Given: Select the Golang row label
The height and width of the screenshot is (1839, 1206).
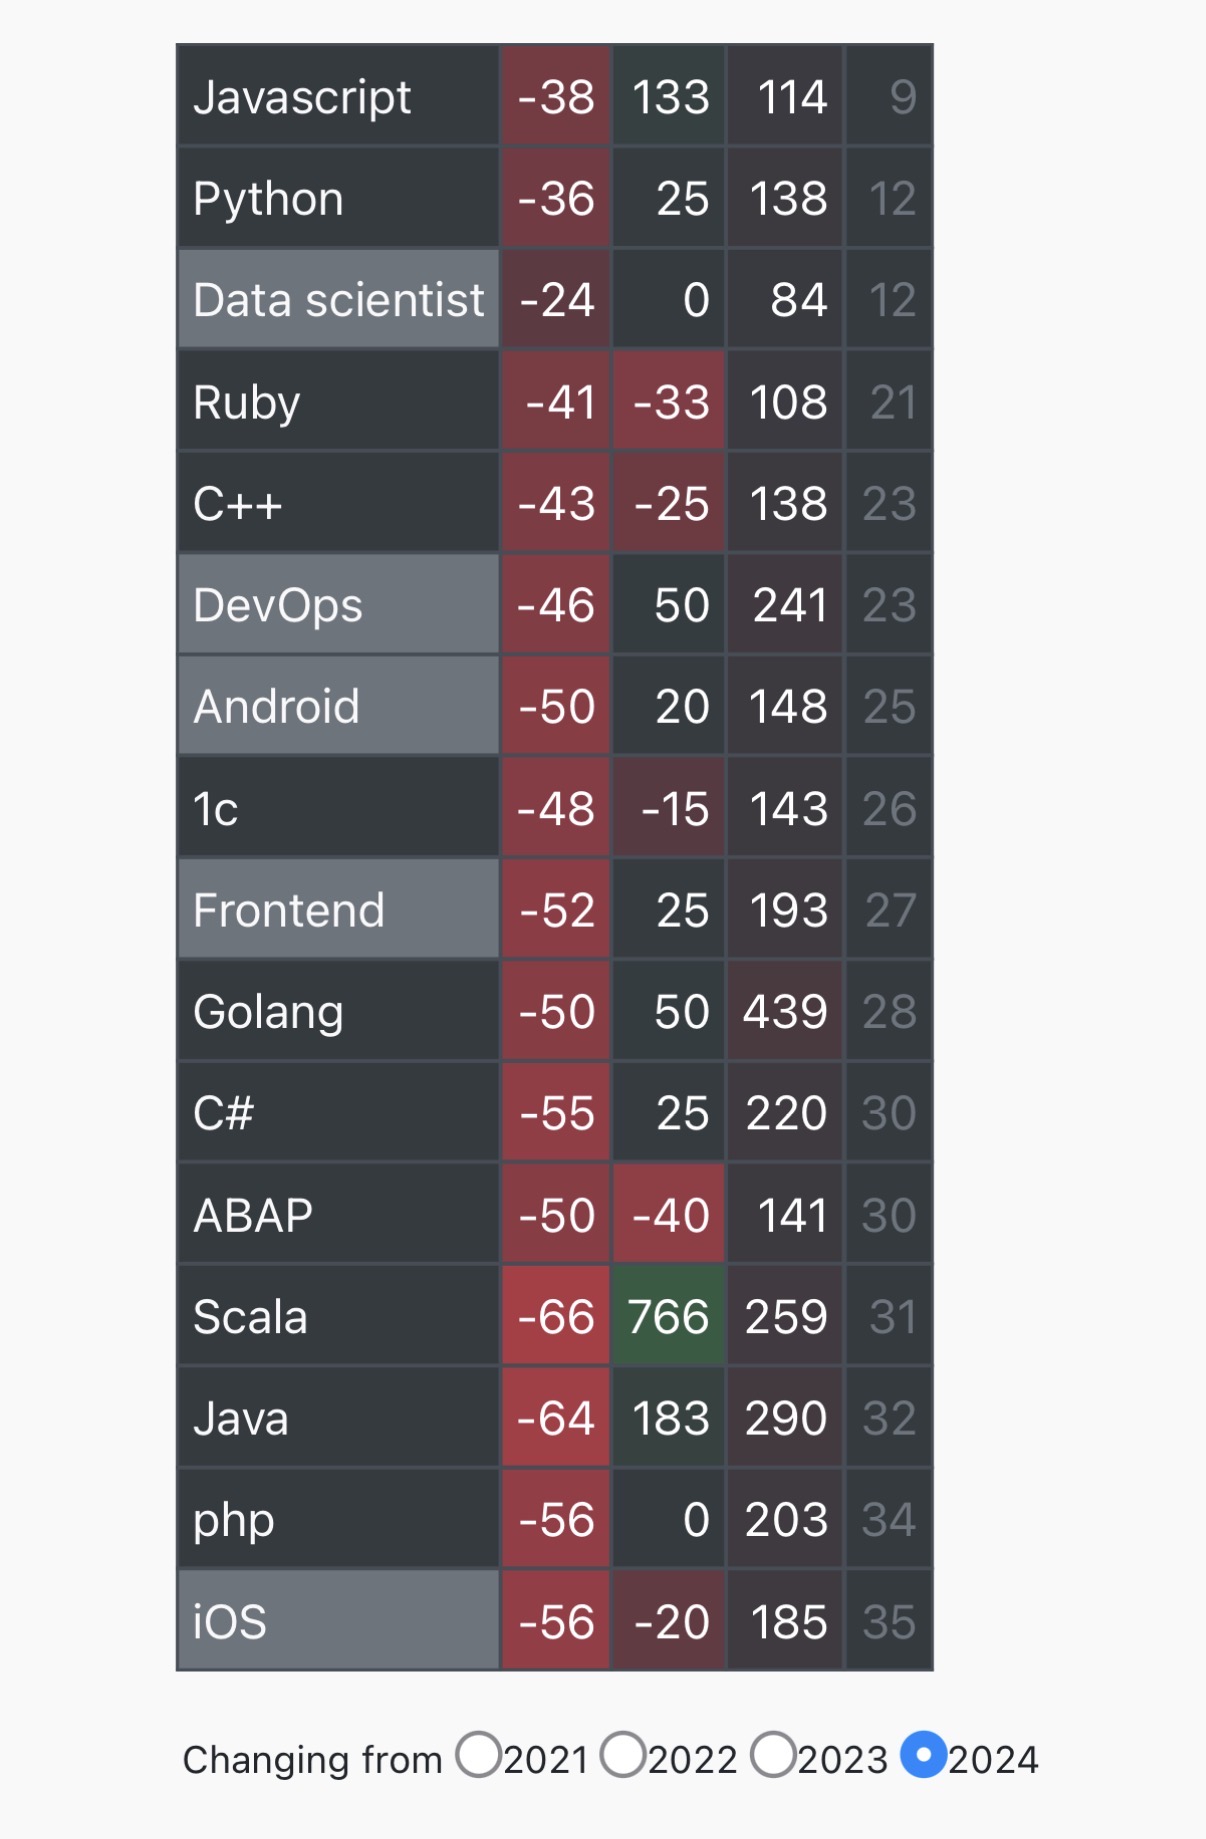Looking at the screenshot, I should 338,1011.
